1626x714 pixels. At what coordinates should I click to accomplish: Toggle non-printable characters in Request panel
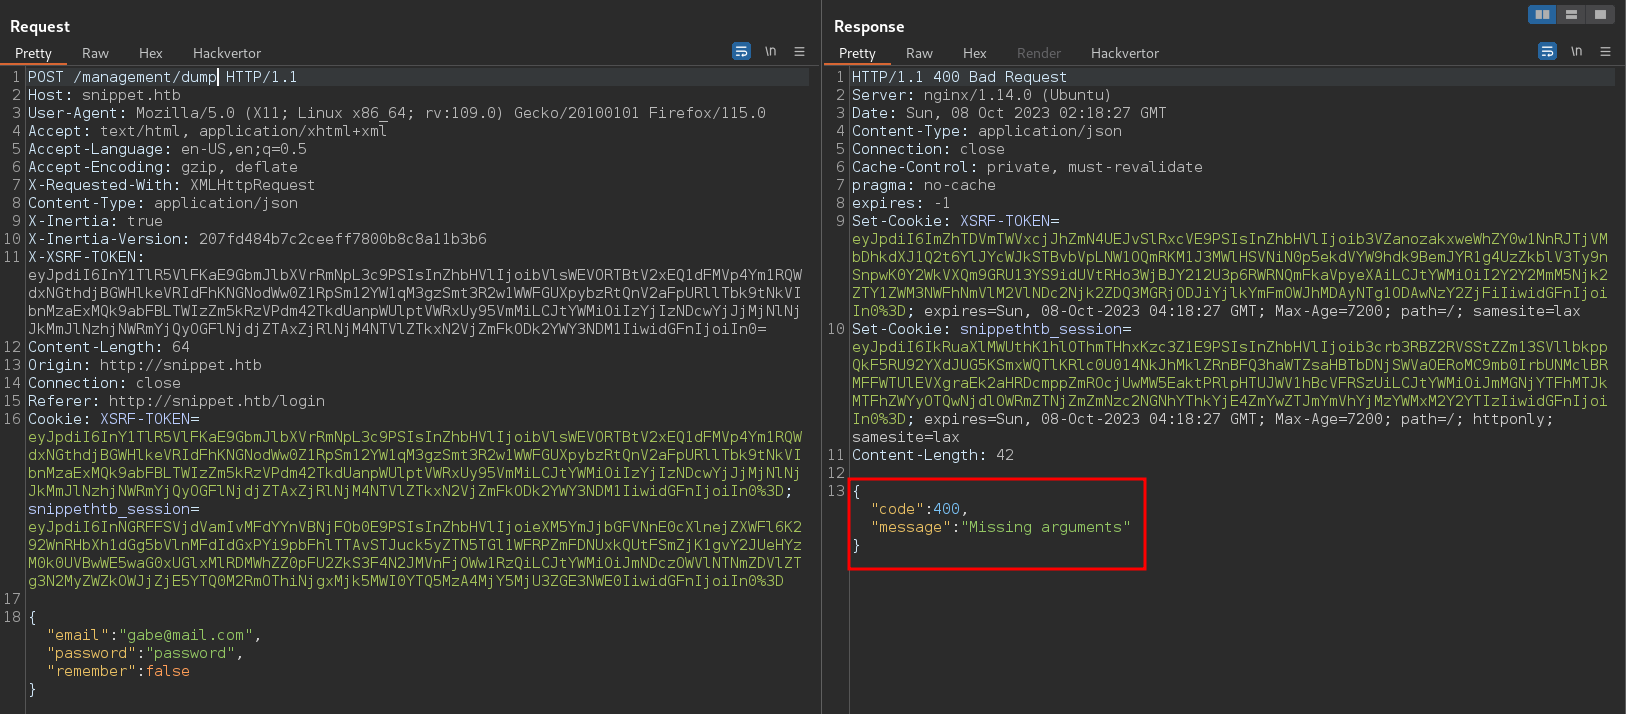click(770, 51)
